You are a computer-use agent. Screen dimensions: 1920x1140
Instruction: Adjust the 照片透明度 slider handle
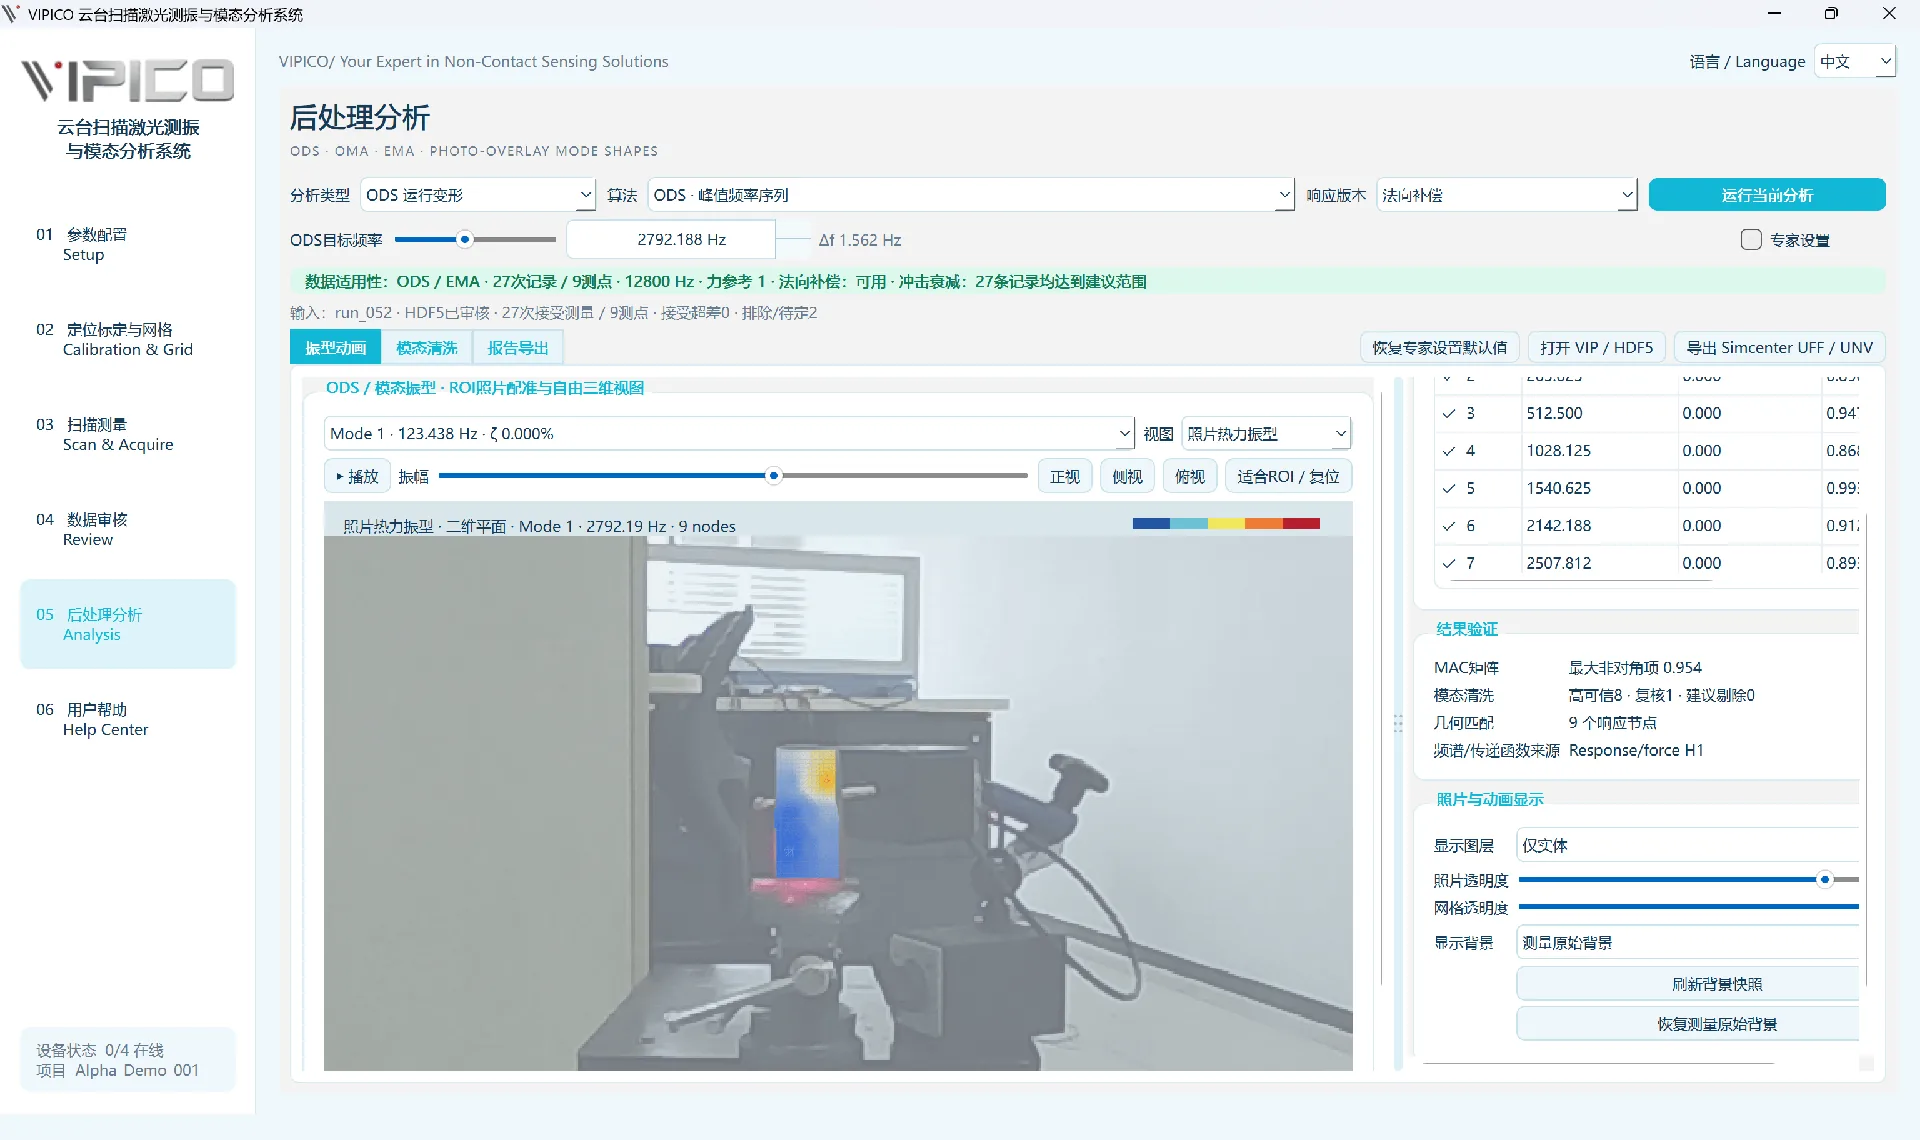pyautogui.click(x=1825, y=880)
